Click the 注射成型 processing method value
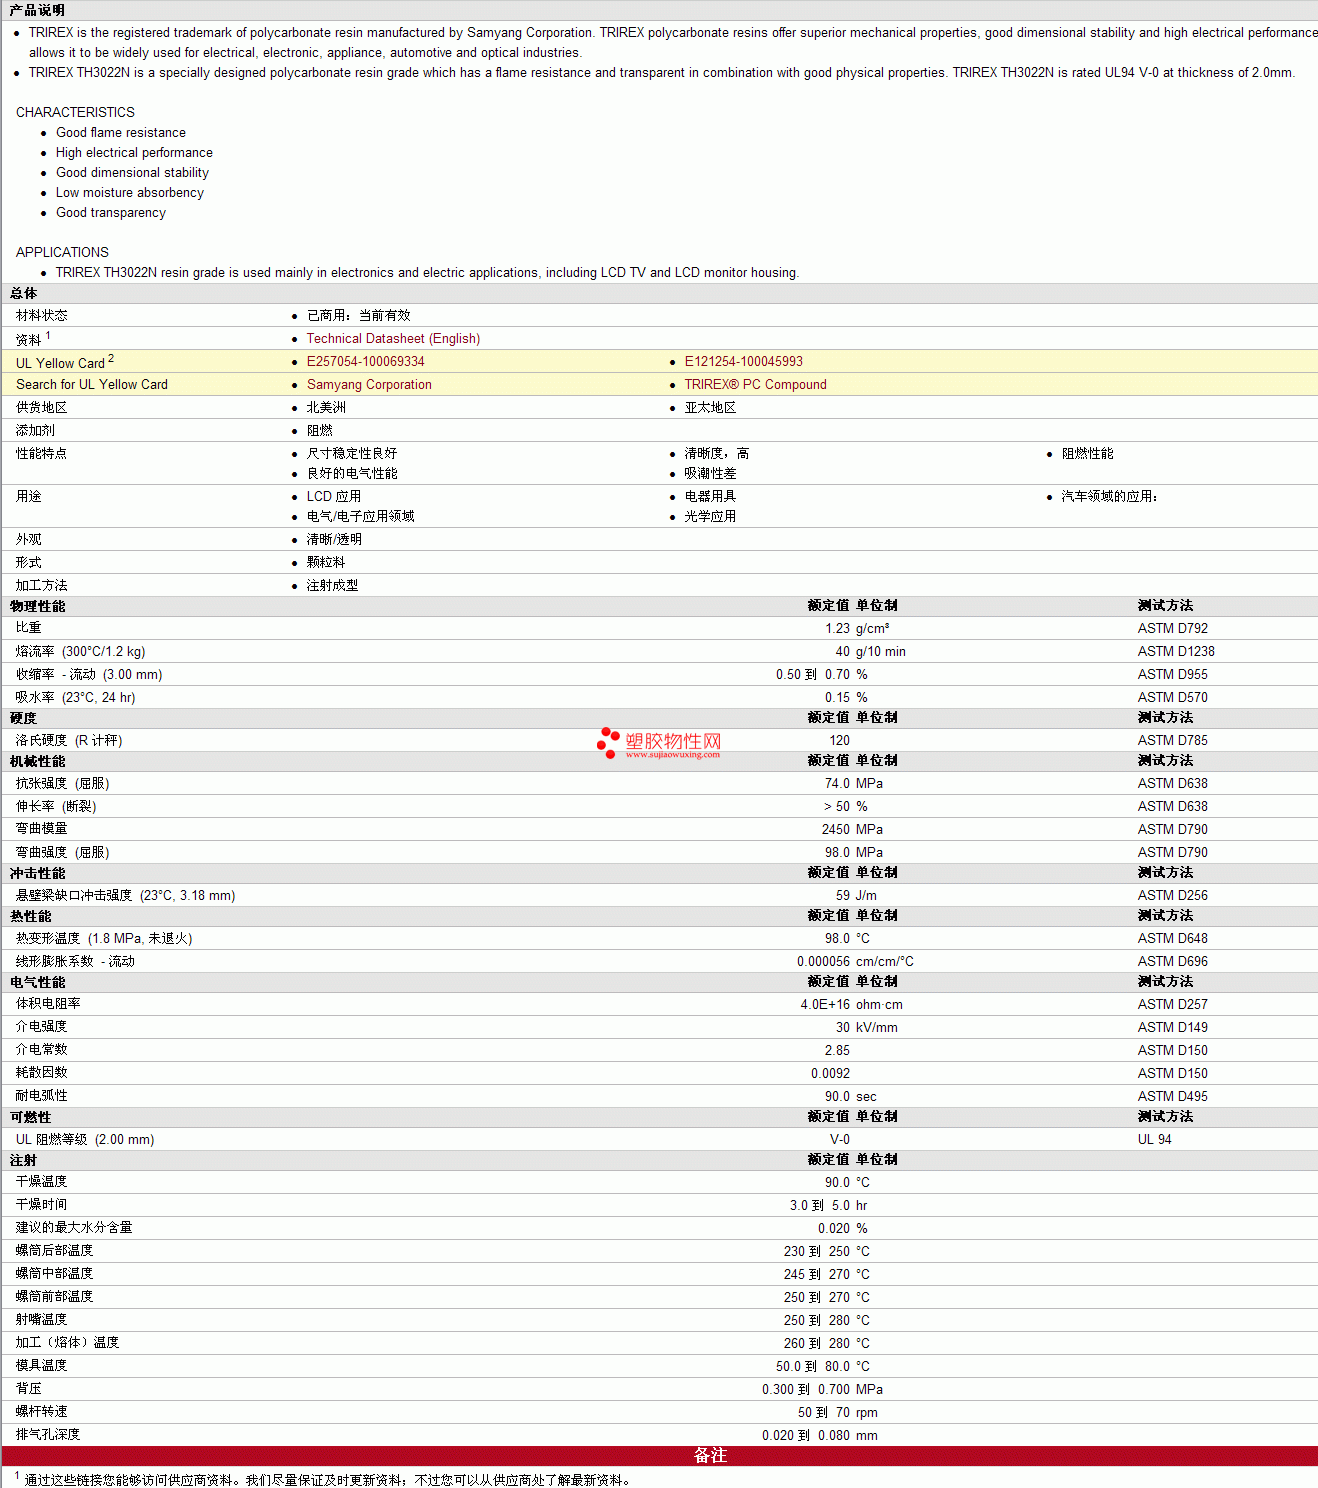The height and width of the screenshot is (1488, 1318). (x=332, y=586)
